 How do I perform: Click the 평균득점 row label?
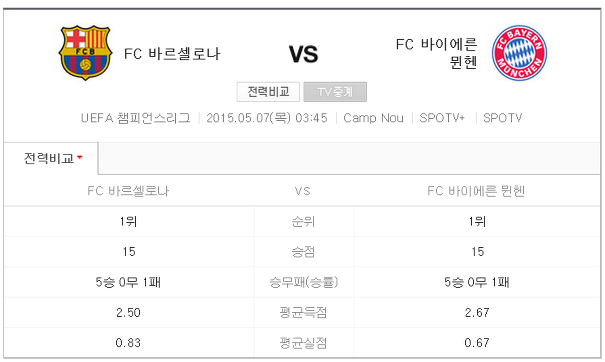coord(303,312)
